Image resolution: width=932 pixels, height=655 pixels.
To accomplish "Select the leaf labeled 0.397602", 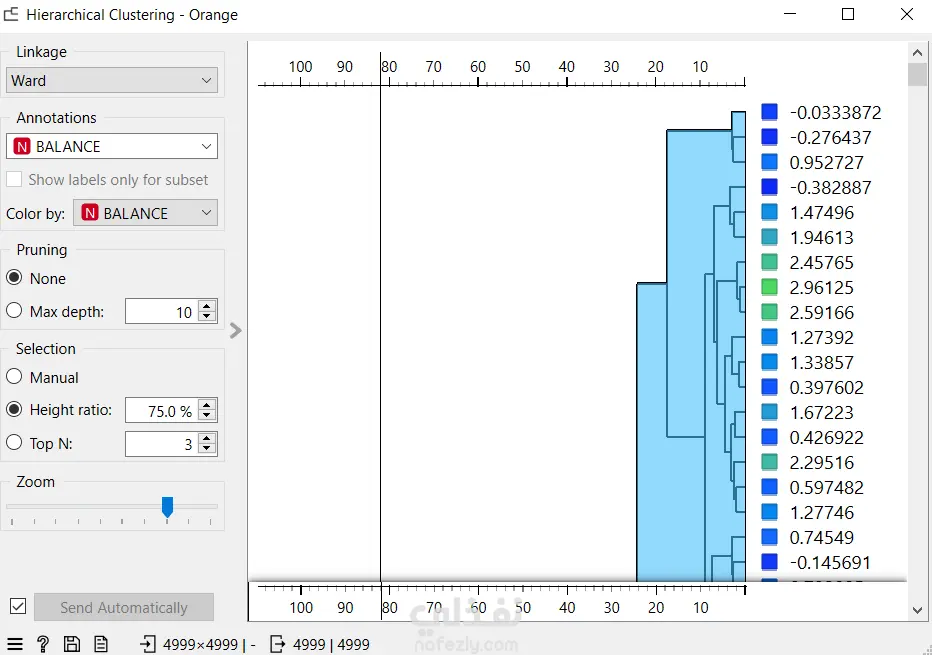I will [826, 387].
